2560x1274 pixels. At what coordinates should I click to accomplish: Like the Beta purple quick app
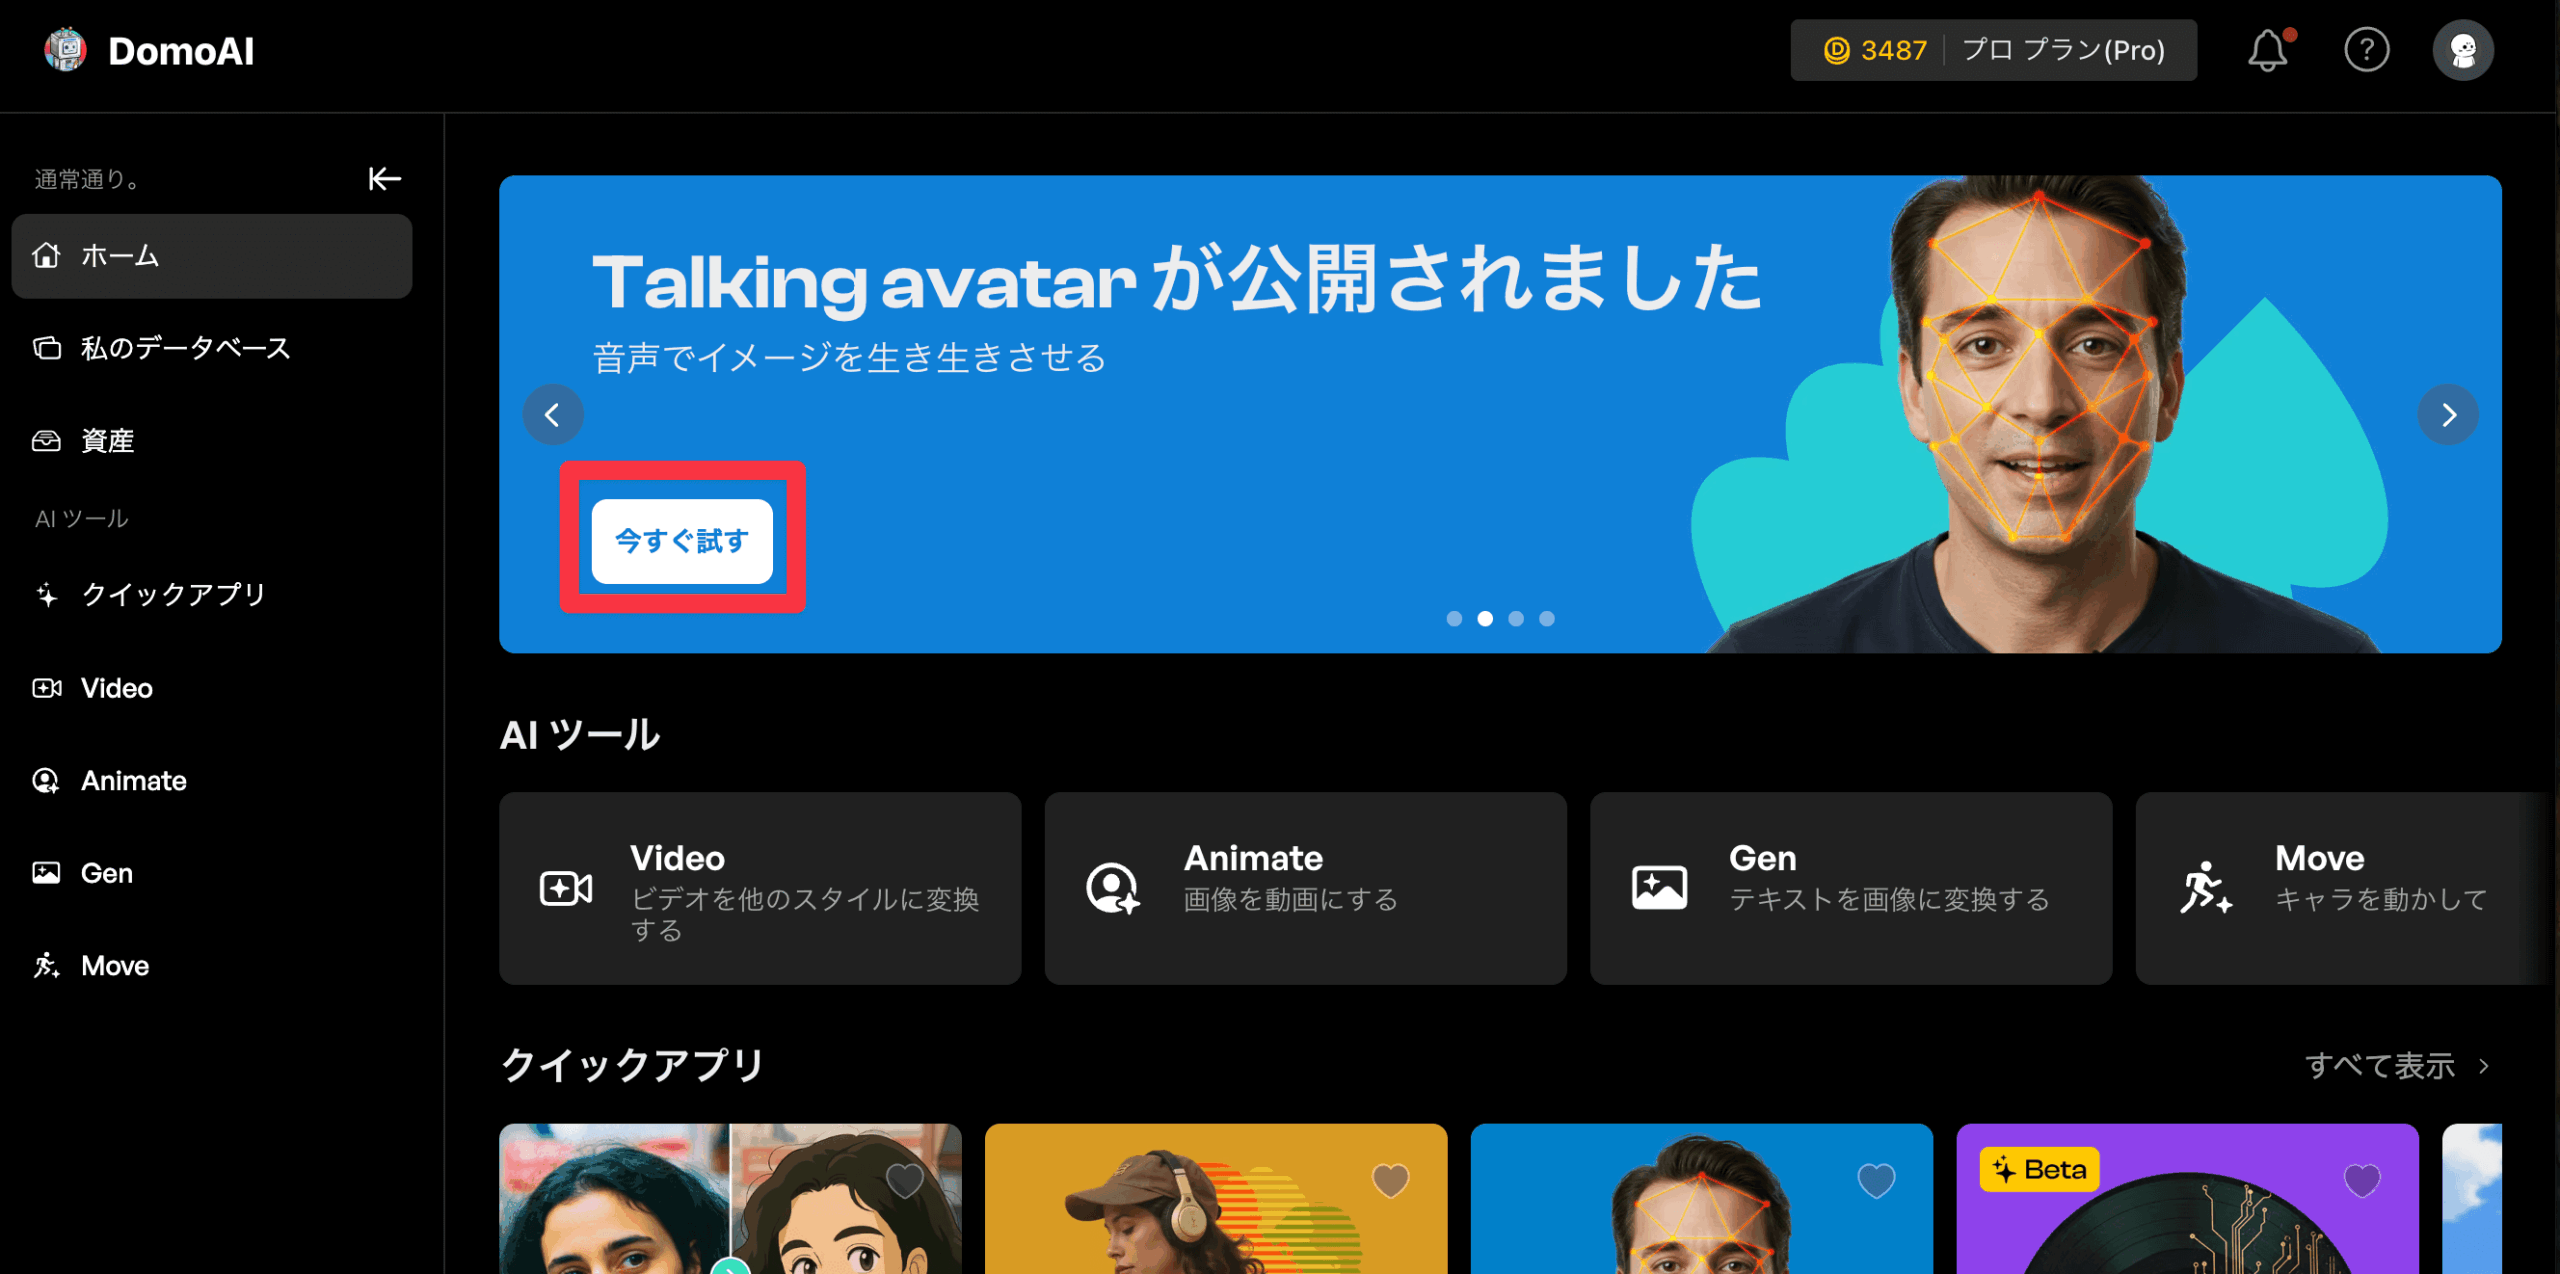pyautogui.click(x=2362, y=1181)
